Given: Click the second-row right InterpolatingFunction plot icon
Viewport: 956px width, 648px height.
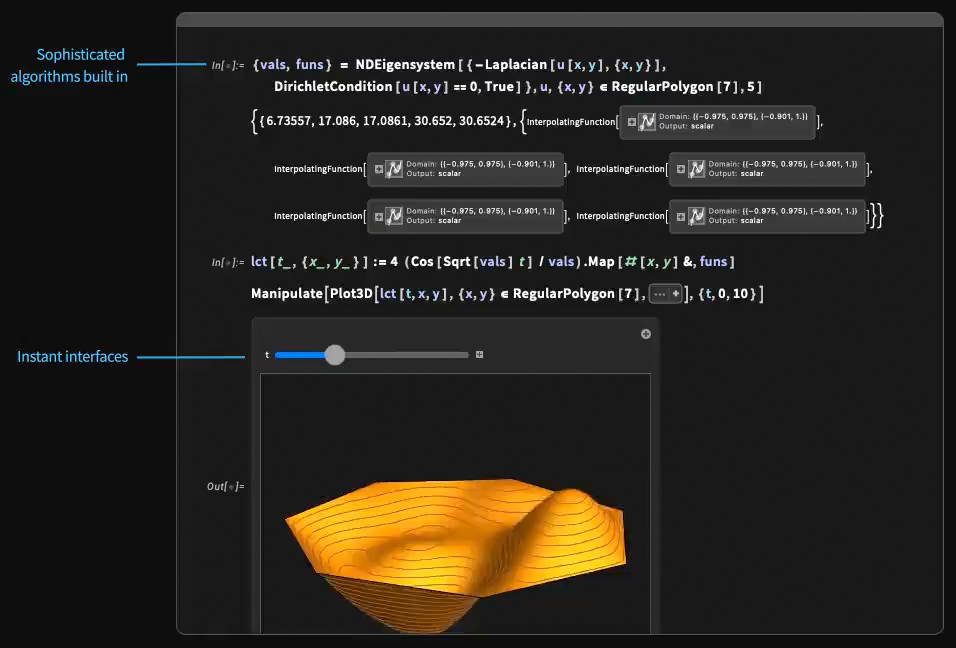Looking at the screenshot, I should click(697, 169).
